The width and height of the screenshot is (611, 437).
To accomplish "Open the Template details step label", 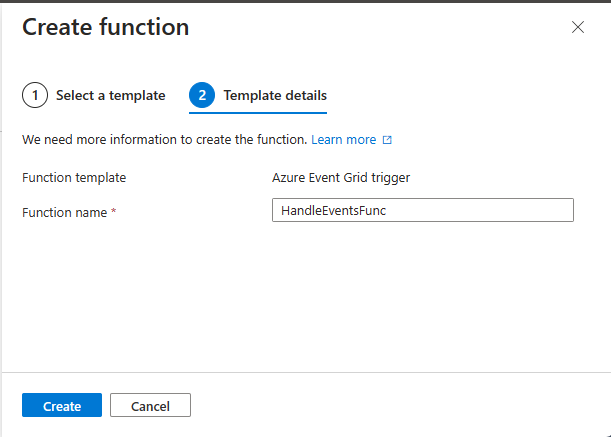I will click(275, 96).
